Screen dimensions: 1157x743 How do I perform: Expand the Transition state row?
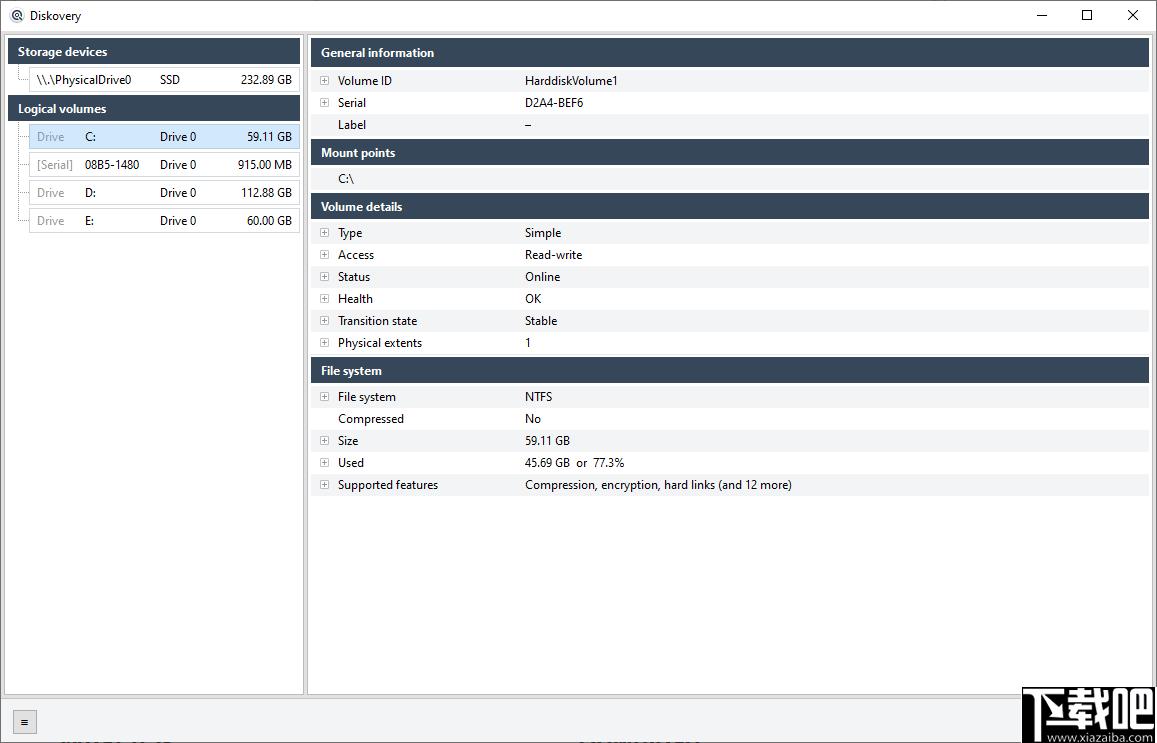(x=324, y=321)
